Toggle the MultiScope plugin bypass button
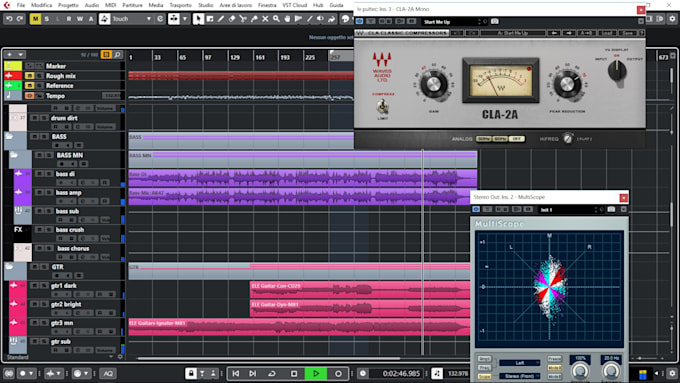Viewport: 680px width, 383px height. click(476, 210)
